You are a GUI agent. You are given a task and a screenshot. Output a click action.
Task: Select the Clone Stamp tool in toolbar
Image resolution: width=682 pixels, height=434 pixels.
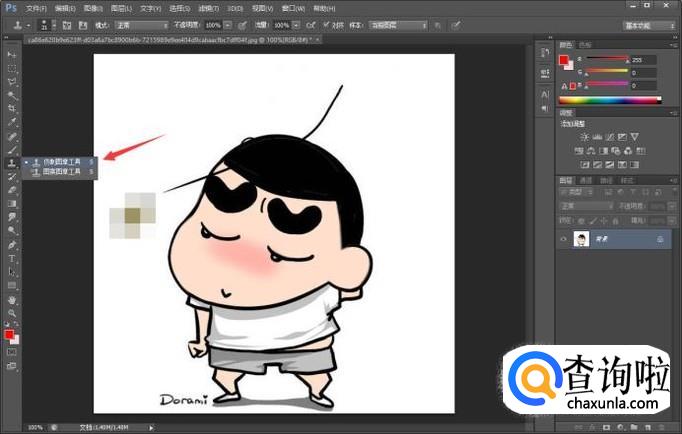tap(12, 163)
